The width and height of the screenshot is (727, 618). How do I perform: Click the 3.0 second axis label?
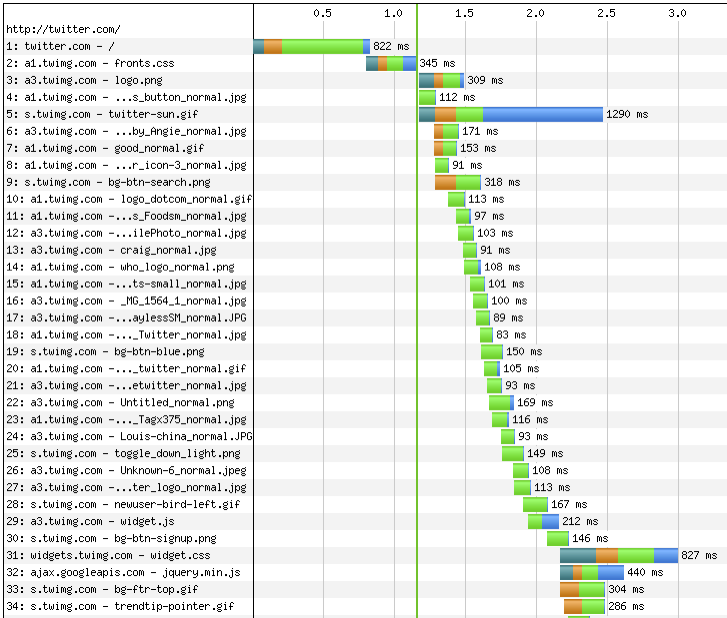[x=677, y=13]
